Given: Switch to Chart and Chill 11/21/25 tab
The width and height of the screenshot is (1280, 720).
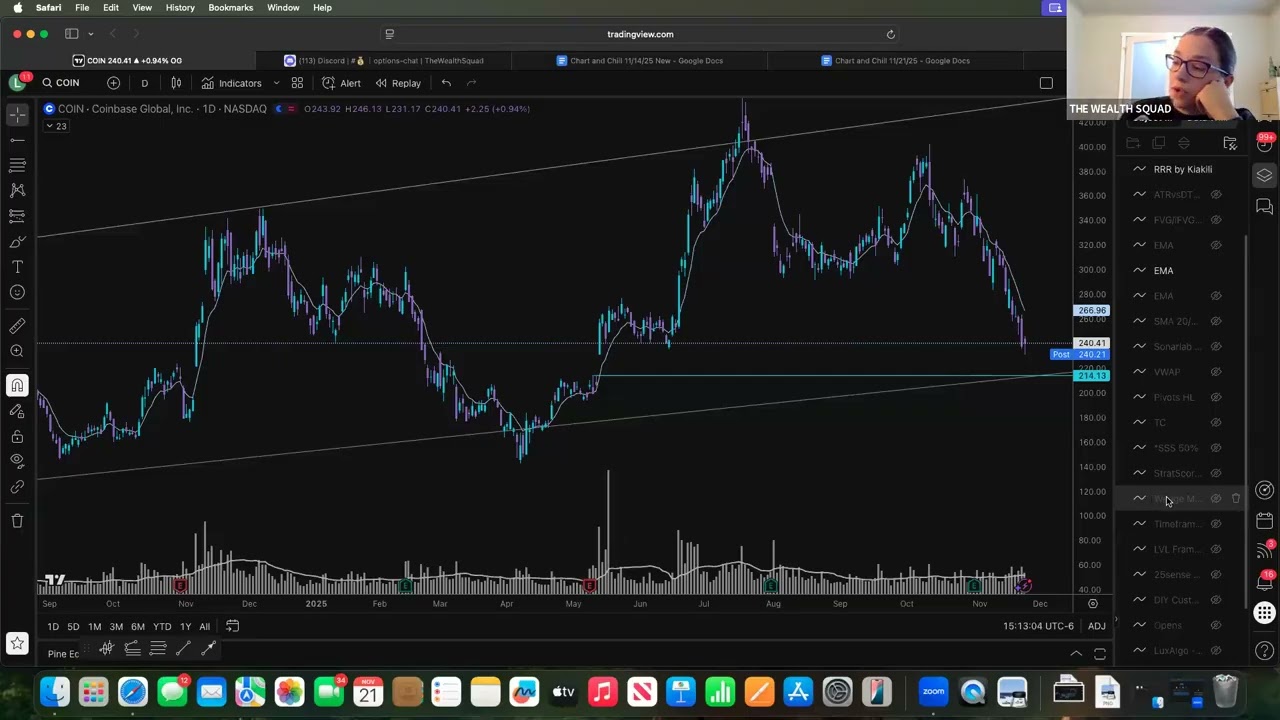Looking at the screenshot, I should (x=895, y=60).
